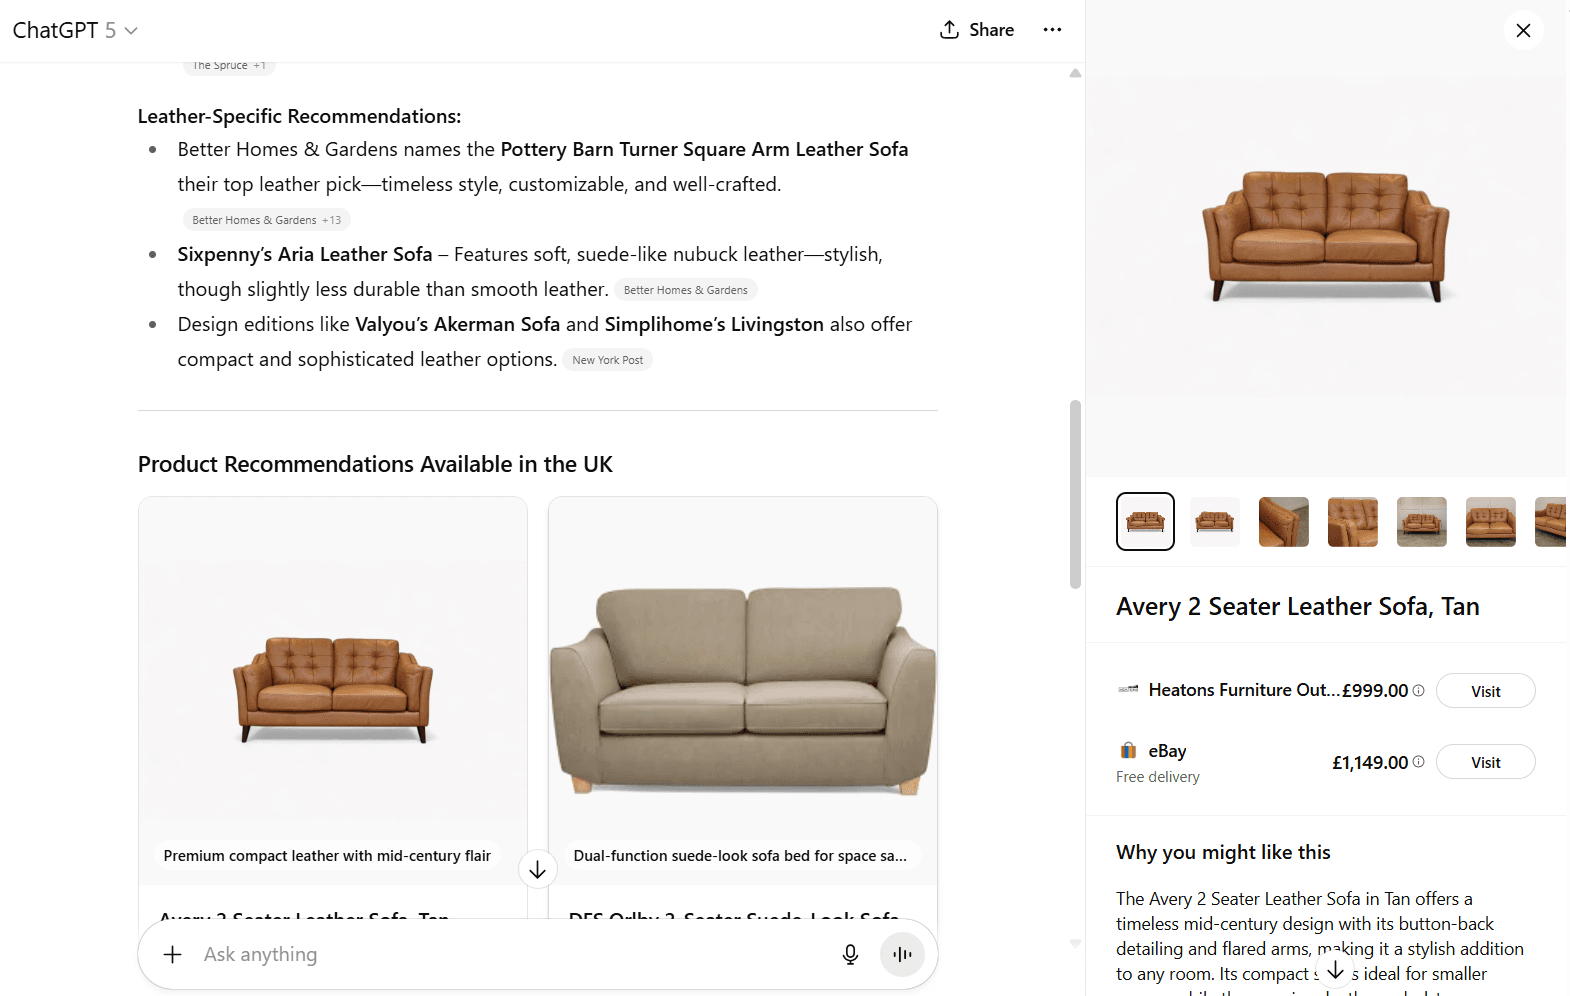The height and width of the screenshot is (996, 1570).
Task: Select the second sofa thumbnail image
Action: tap(1214, 521)
